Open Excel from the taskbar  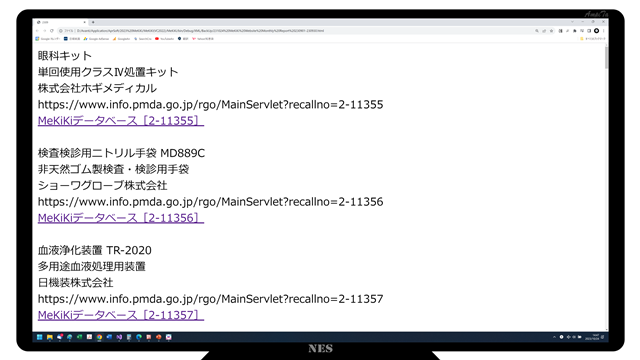(80, 337)
